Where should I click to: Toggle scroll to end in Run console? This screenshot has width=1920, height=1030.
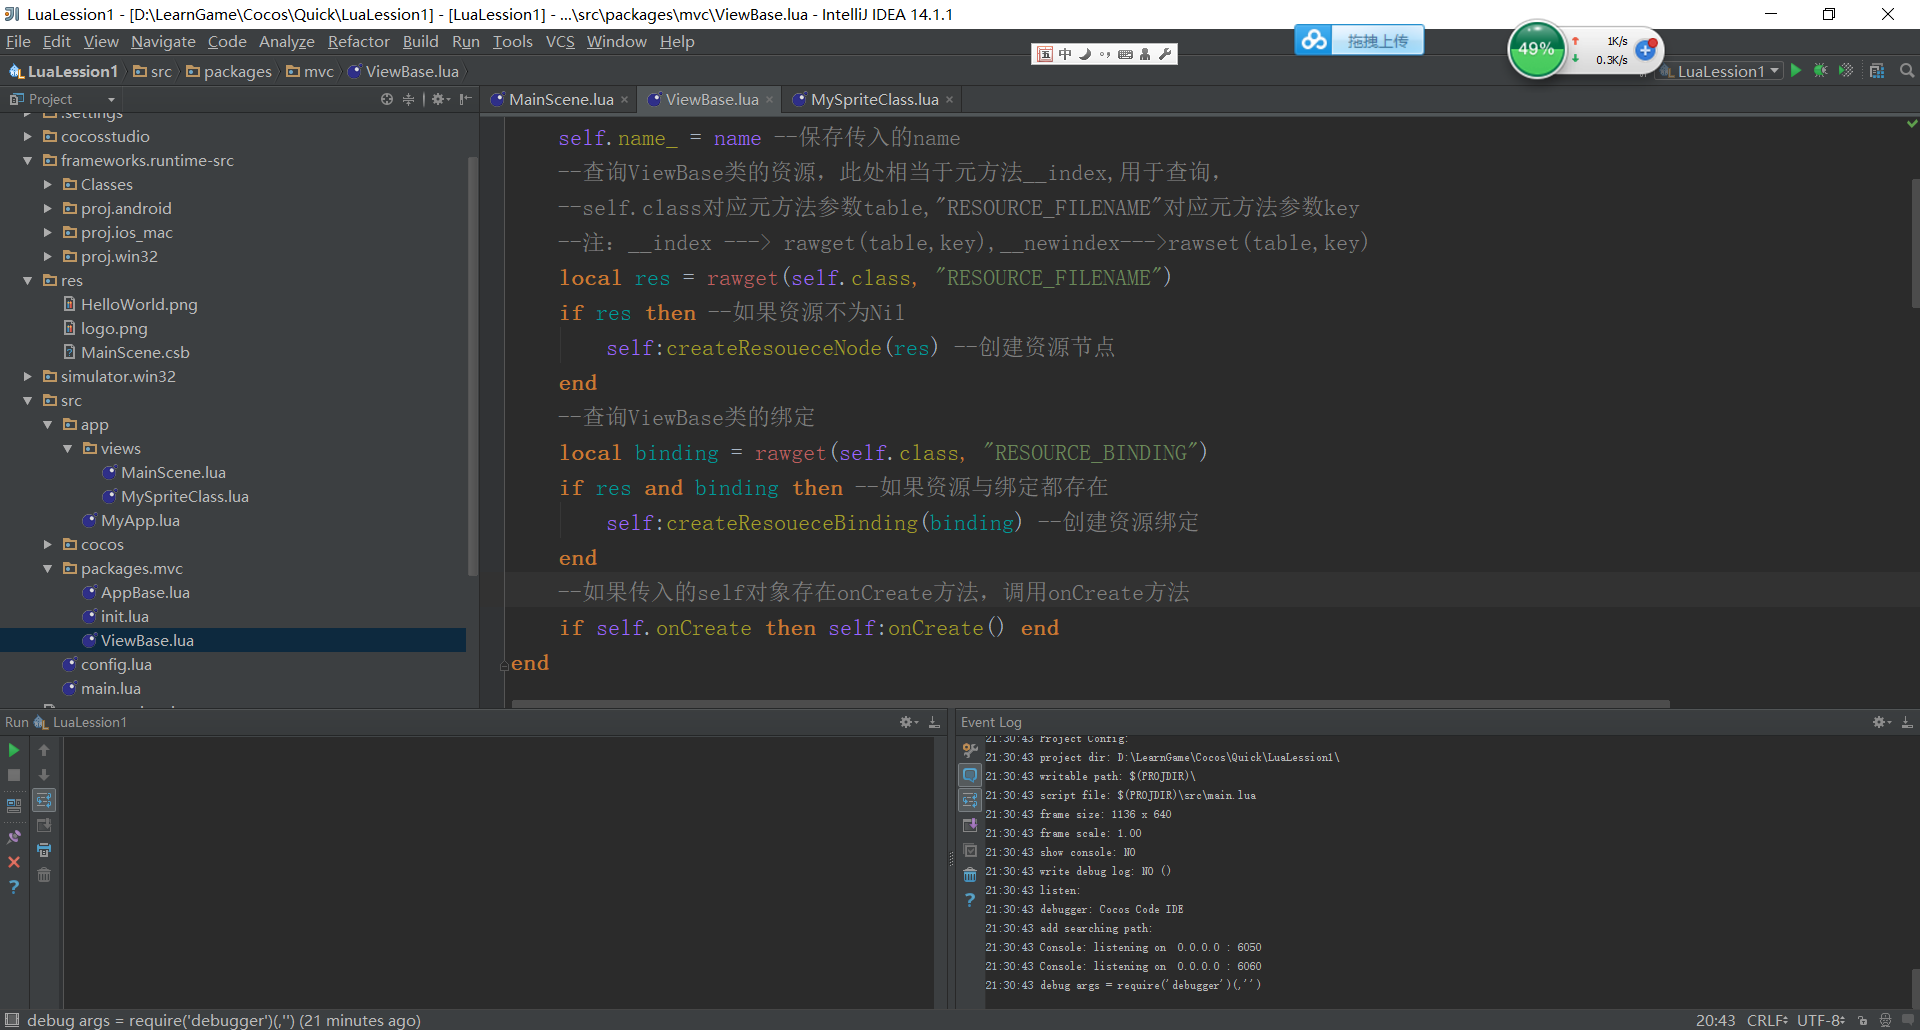44,825
